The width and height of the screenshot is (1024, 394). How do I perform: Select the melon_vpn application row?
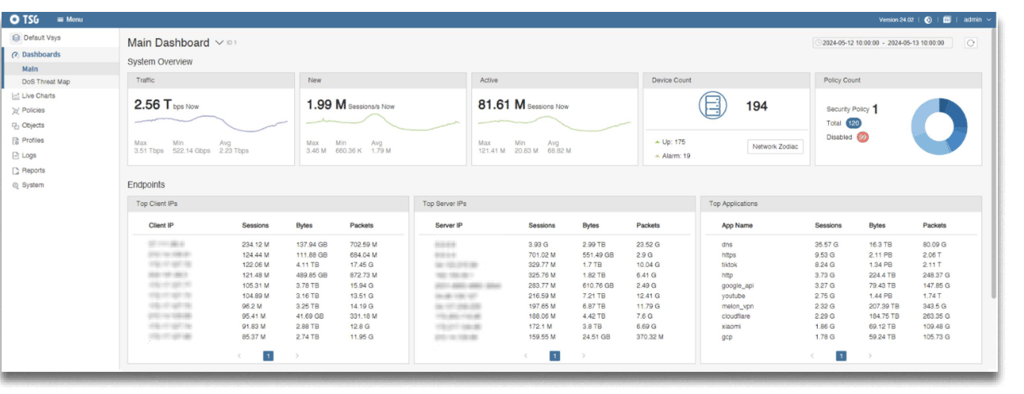[841, 306]
